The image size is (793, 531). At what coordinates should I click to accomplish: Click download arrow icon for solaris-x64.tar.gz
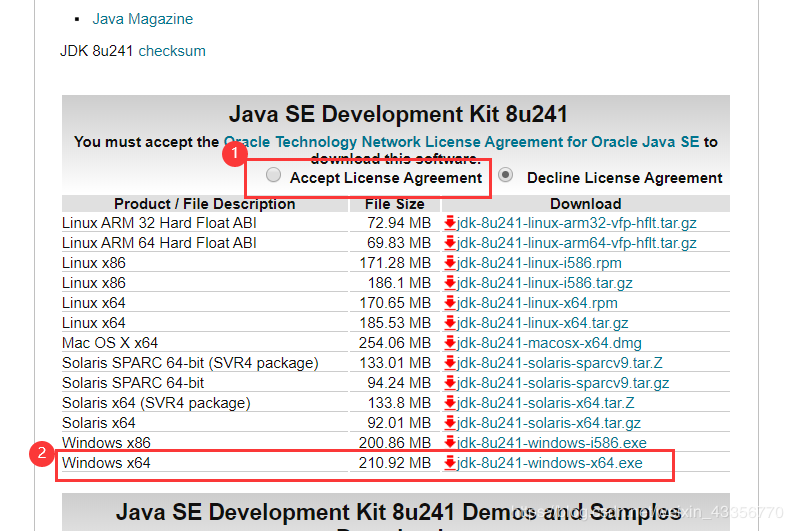click(x=450, y=423)
